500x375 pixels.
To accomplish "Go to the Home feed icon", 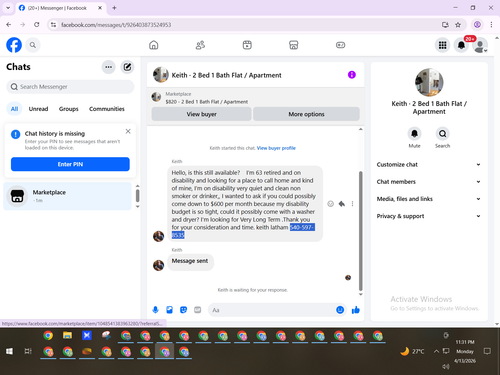I will point(154,45).
